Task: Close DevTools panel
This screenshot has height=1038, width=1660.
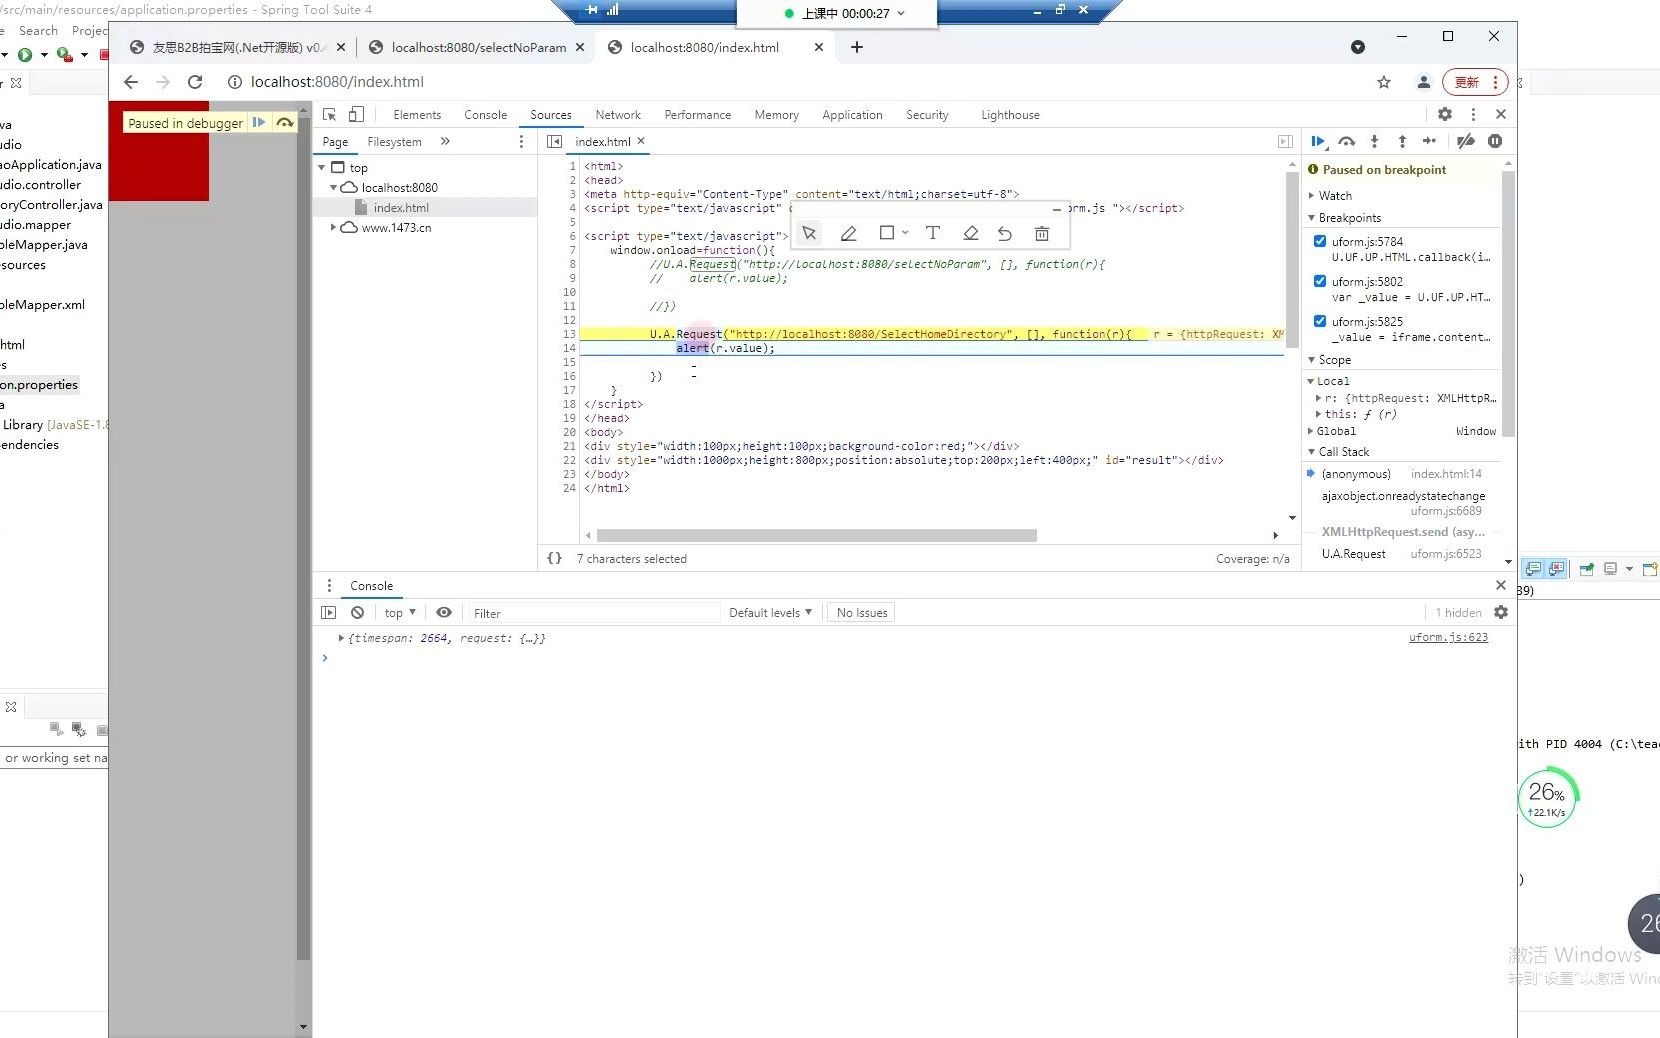Action: (x=1501, y=115)
